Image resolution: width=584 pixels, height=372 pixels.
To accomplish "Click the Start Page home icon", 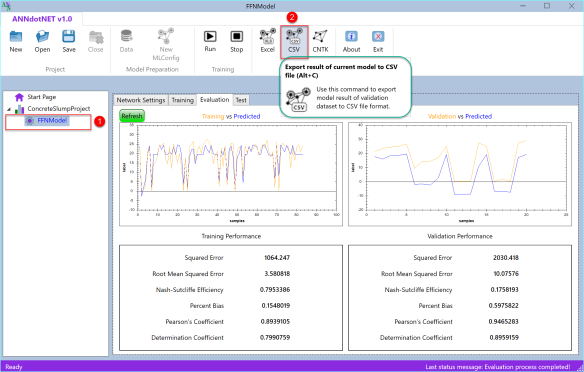I will pyautogui.click(x=19, y=97).
